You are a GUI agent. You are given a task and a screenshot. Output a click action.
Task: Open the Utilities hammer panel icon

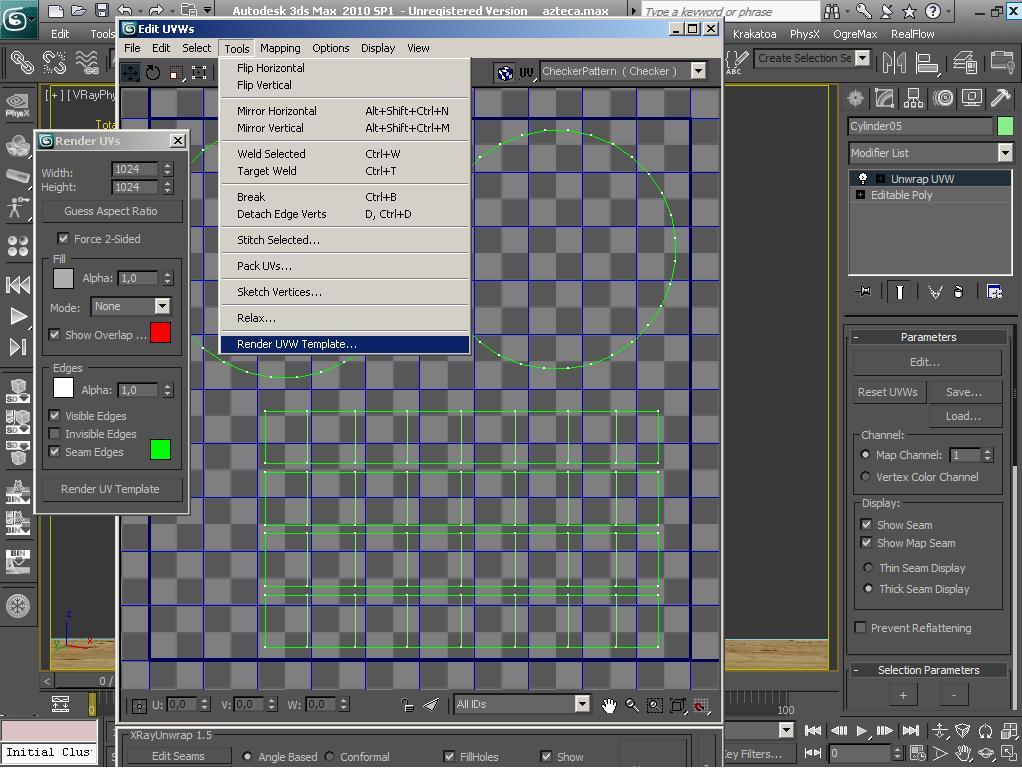(x=1000, y=98)
